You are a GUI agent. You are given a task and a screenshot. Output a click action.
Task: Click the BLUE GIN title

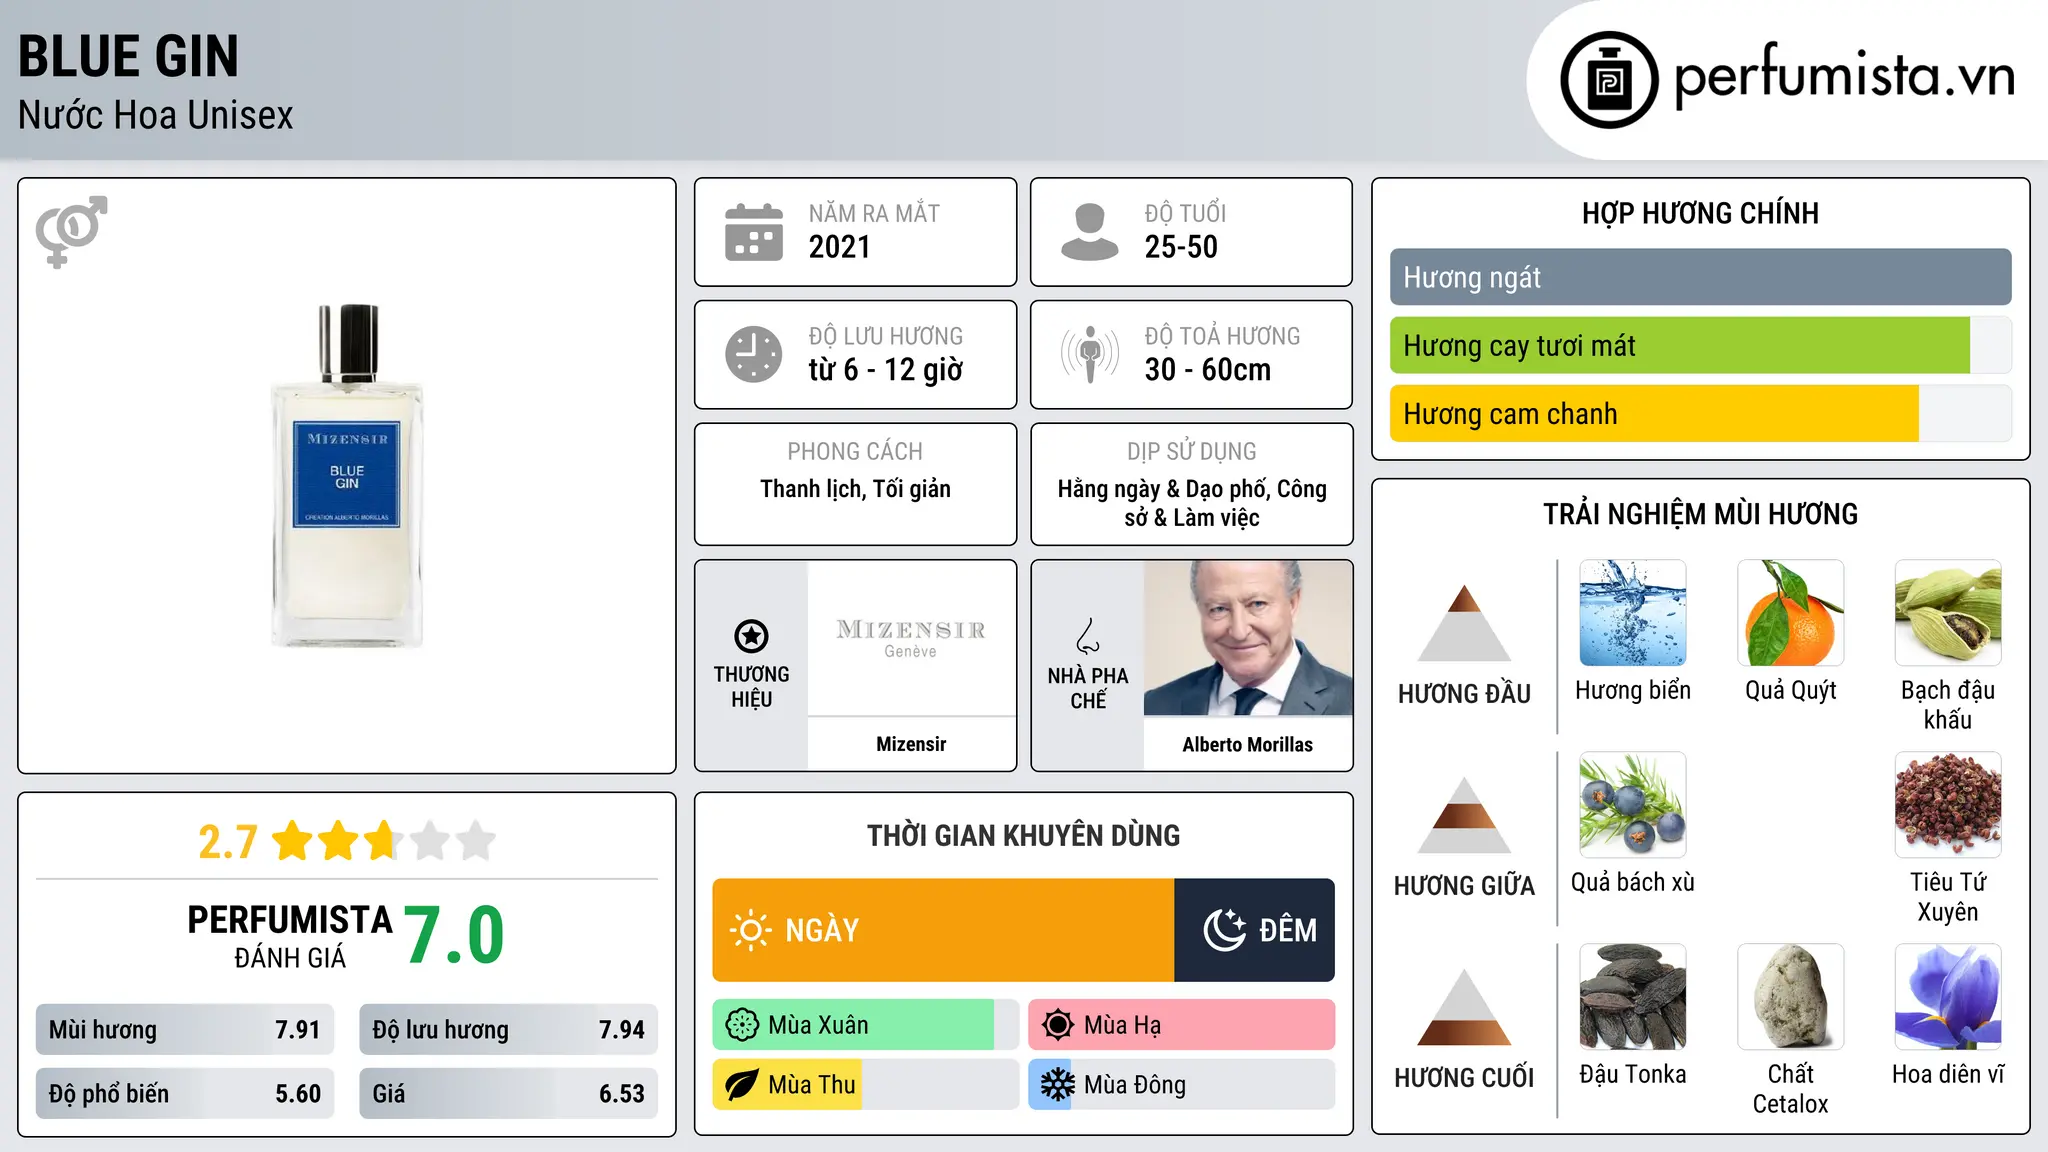pyautogui.click(x=129, y=56)
